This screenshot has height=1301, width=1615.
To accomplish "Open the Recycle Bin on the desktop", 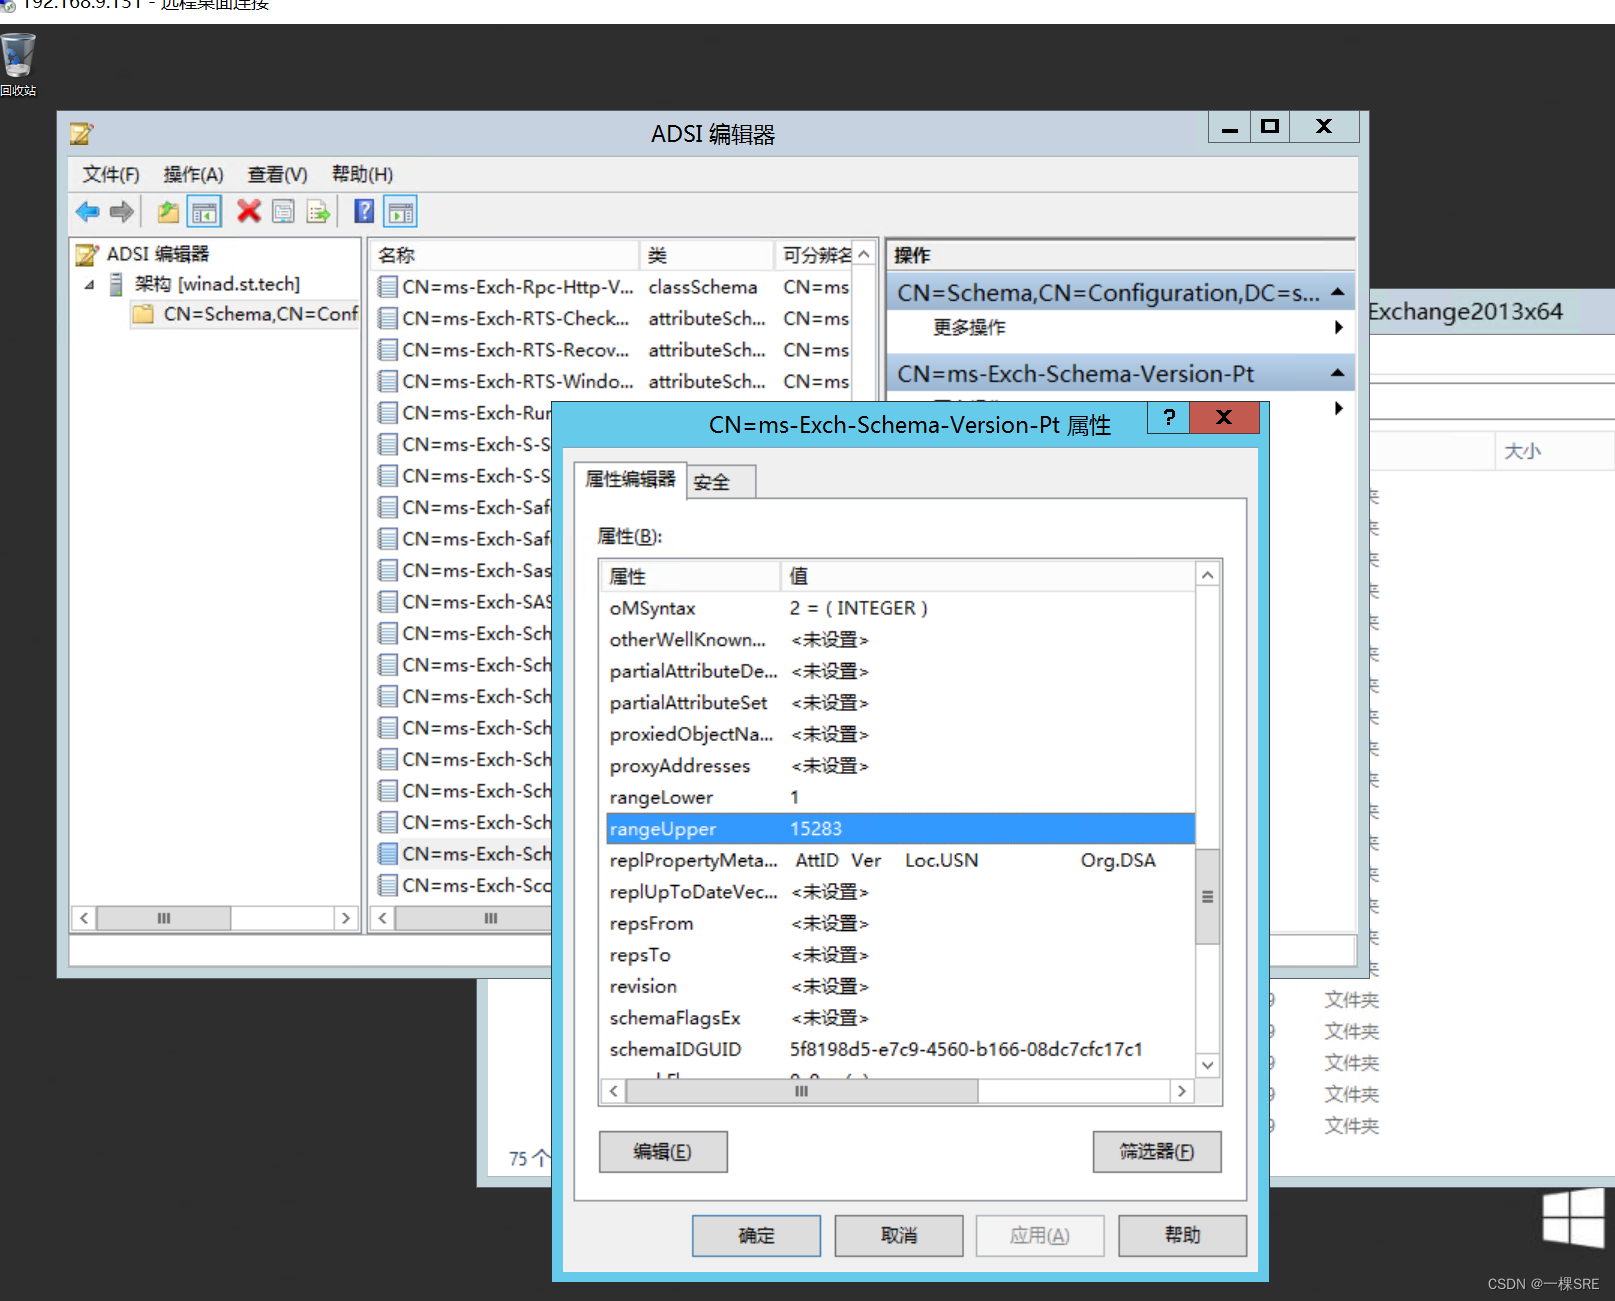I will 18,64.
